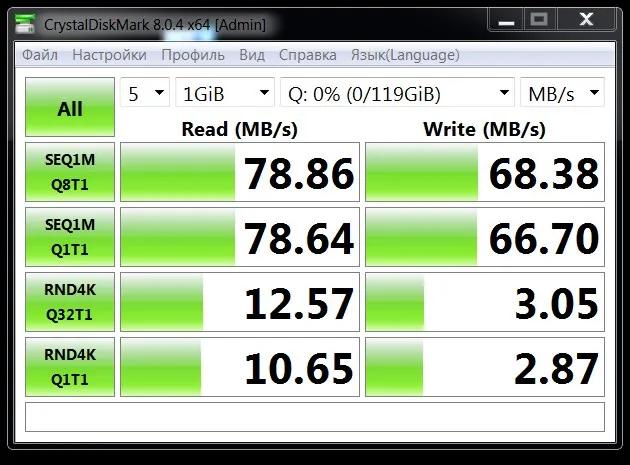Minimize the CrystalDiskMark window
The image size is (630, 465).
(x=506, y=19)
